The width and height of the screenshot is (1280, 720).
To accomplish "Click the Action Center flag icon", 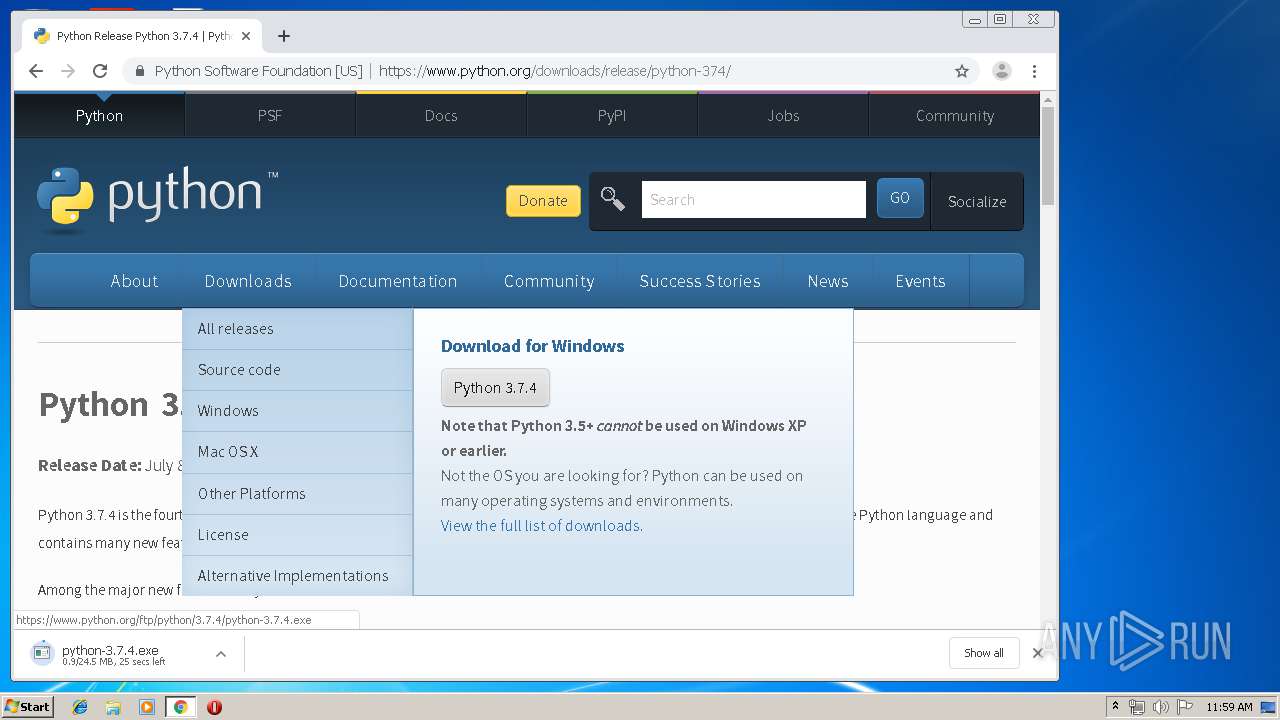I will tap(1184, 707).
